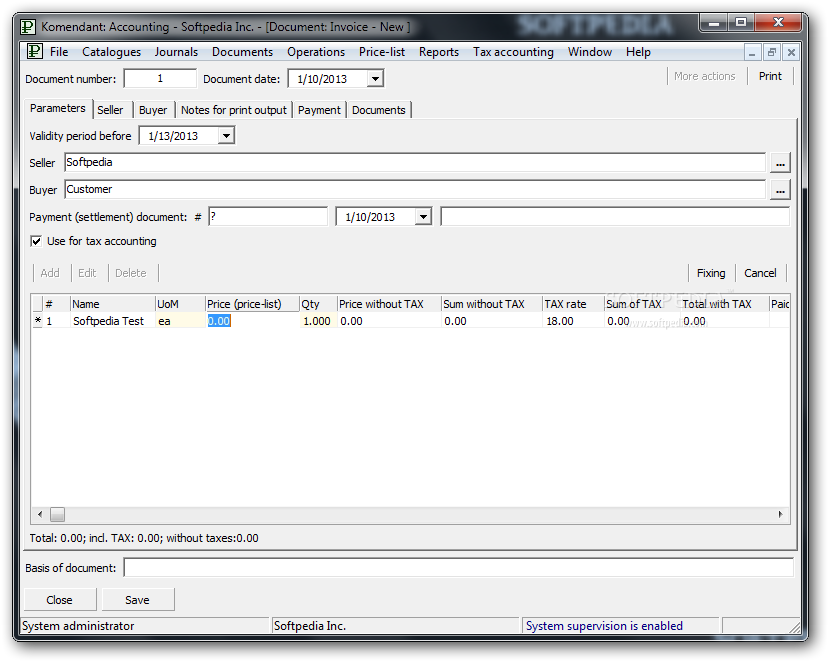This screenshot has width=829, height=662.
Task: Click the Qty column header
Action: point(318,304)
